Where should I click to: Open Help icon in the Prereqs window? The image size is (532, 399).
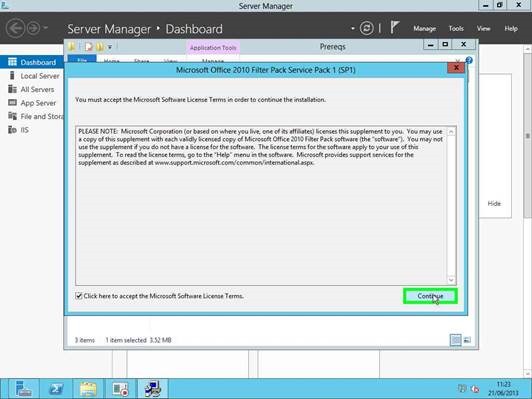point(469,60)
